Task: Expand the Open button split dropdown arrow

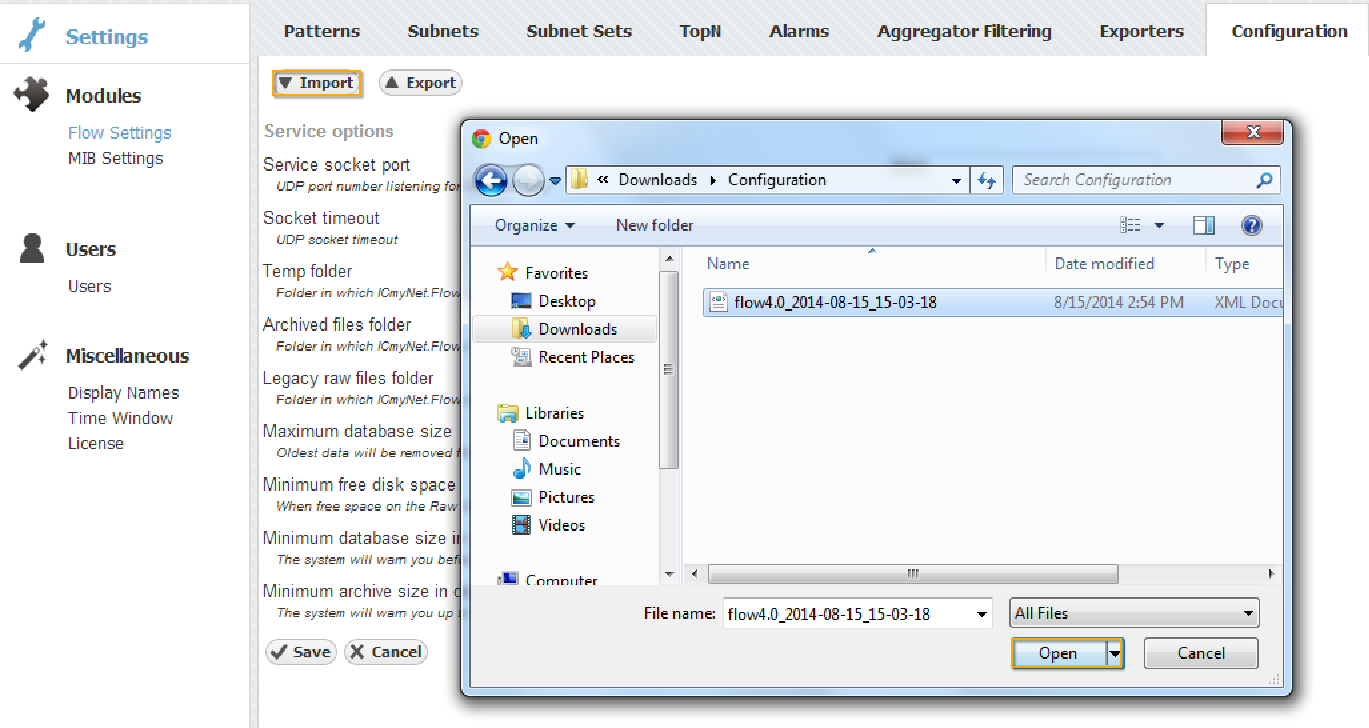Action: pyautogui.click(x=1114, y=652)
